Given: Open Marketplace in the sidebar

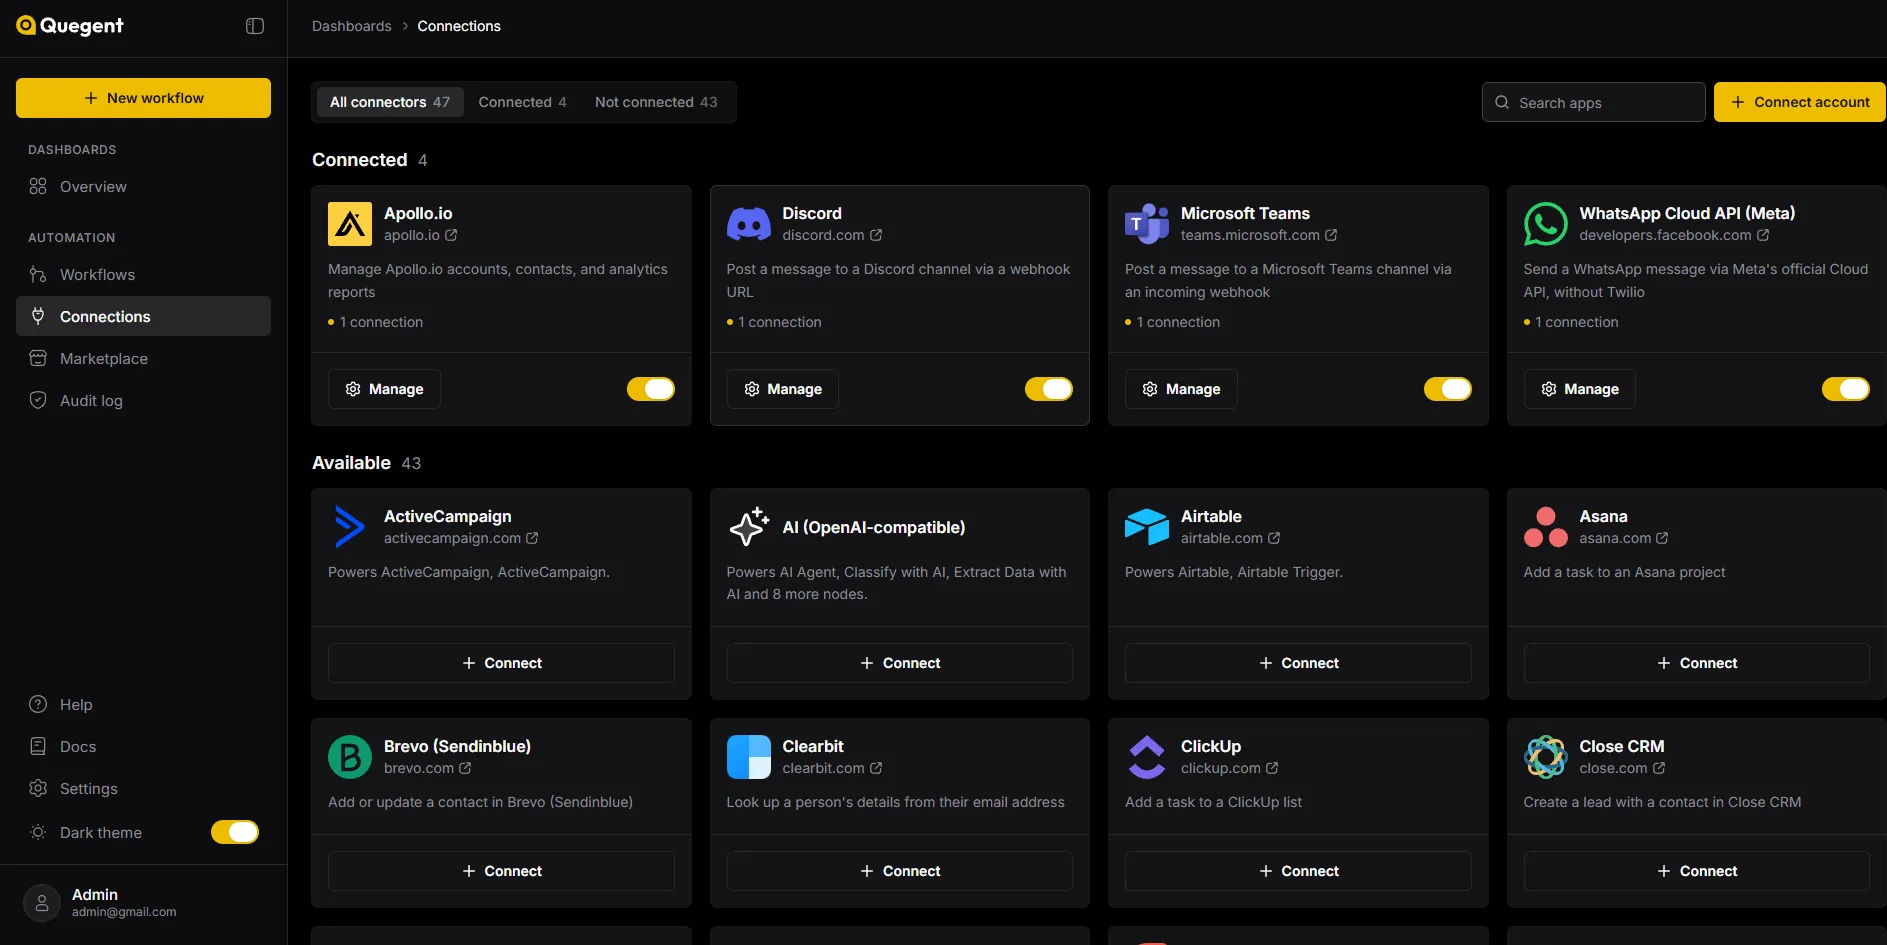Looking at the screenshot, I should (143, 358).
